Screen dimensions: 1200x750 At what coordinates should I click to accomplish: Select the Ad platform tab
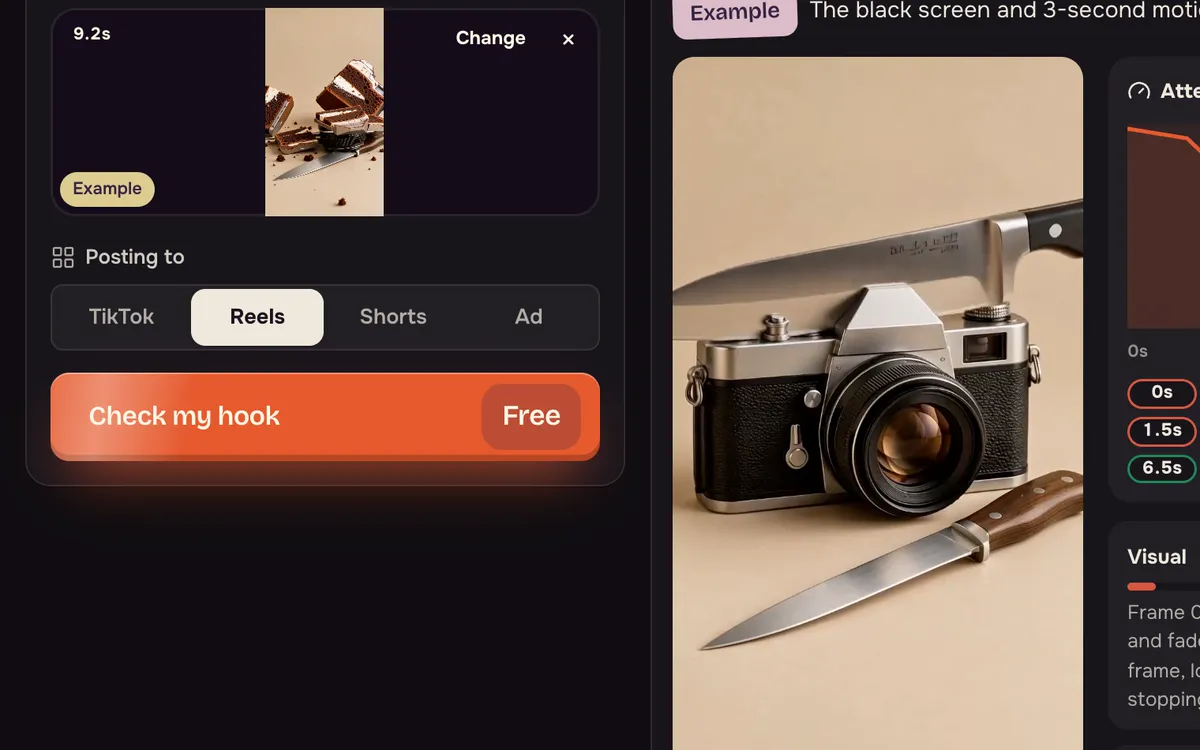(x=528, y=317)
